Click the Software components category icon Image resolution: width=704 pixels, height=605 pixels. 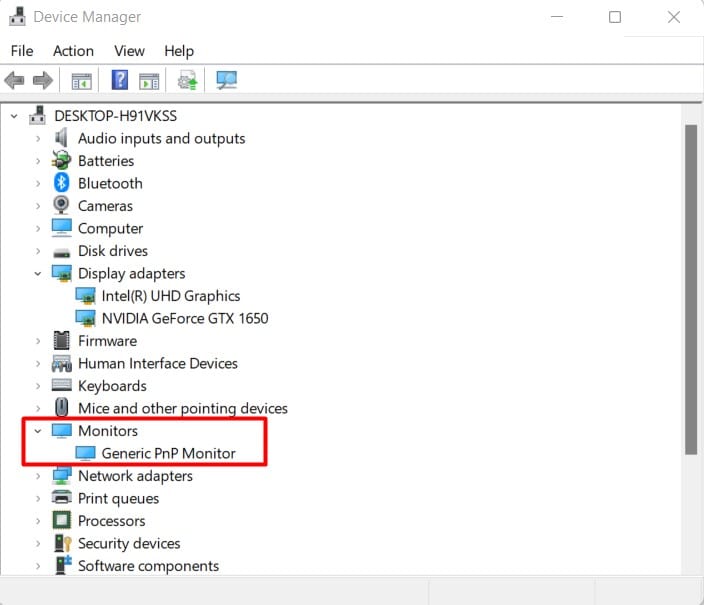tap(63, 565)
